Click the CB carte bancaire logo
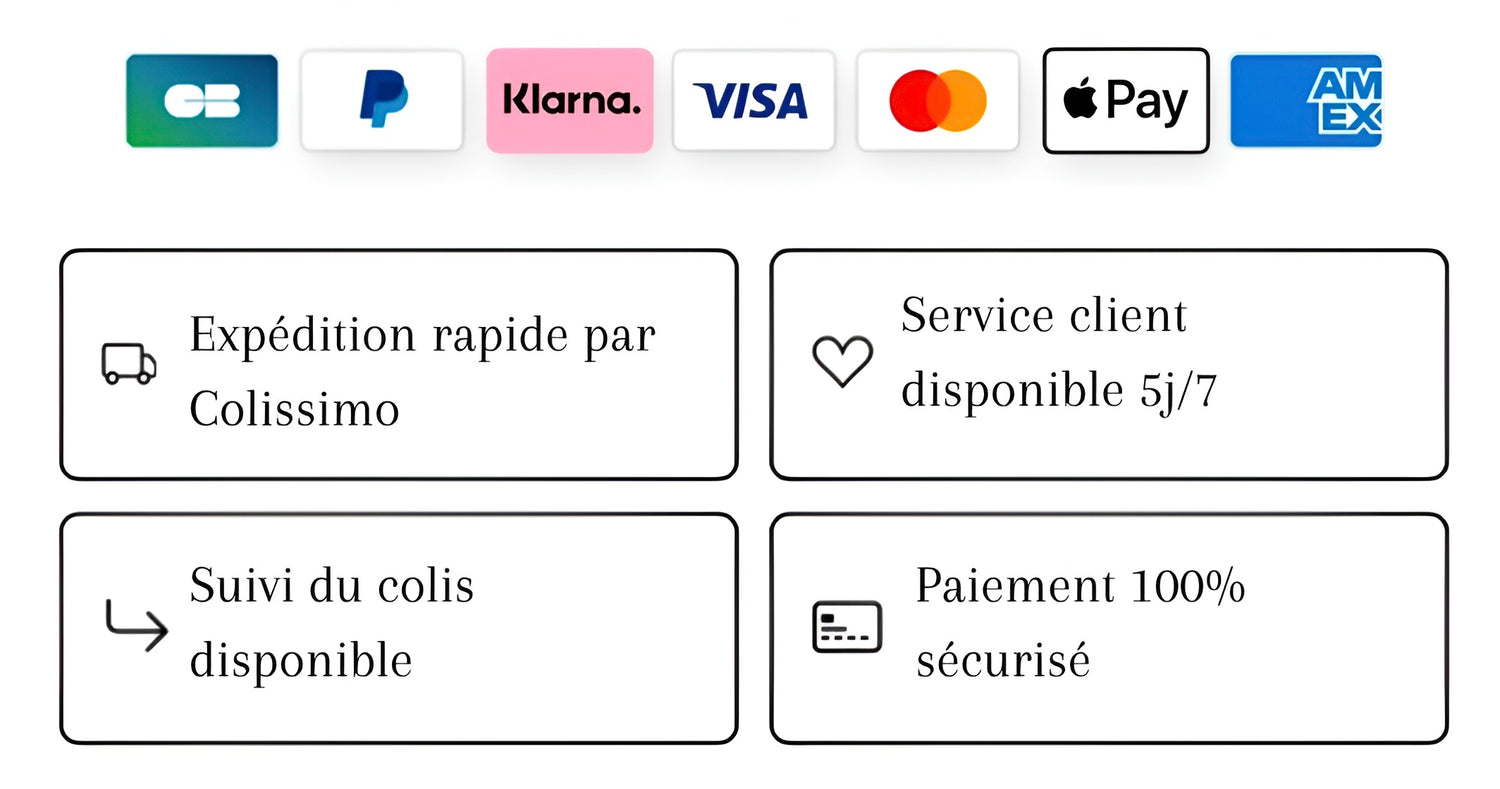The image size is (1500, 789). [x=202, y=101]
